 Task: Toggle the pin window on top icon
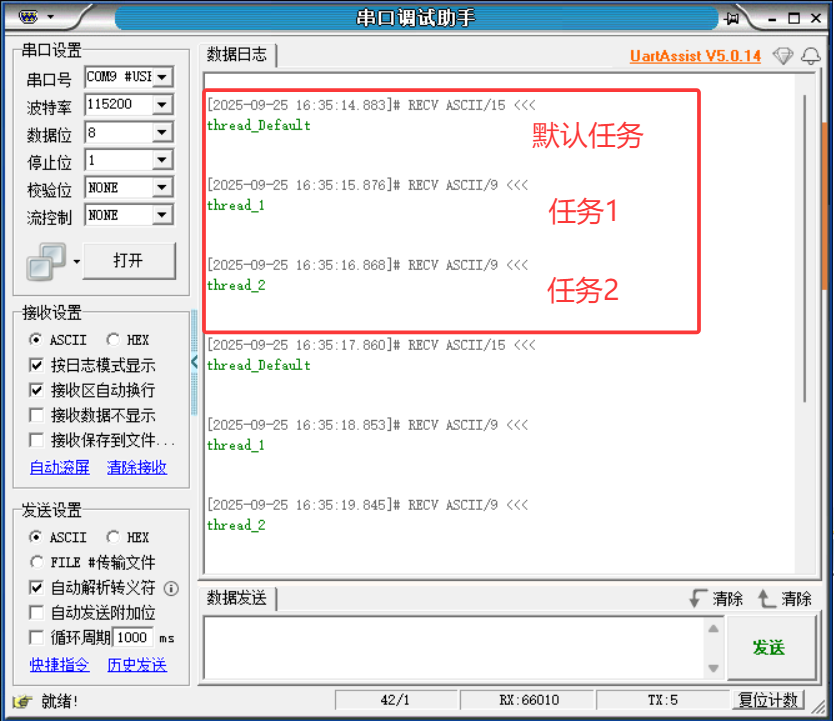(x=731, y=19)
